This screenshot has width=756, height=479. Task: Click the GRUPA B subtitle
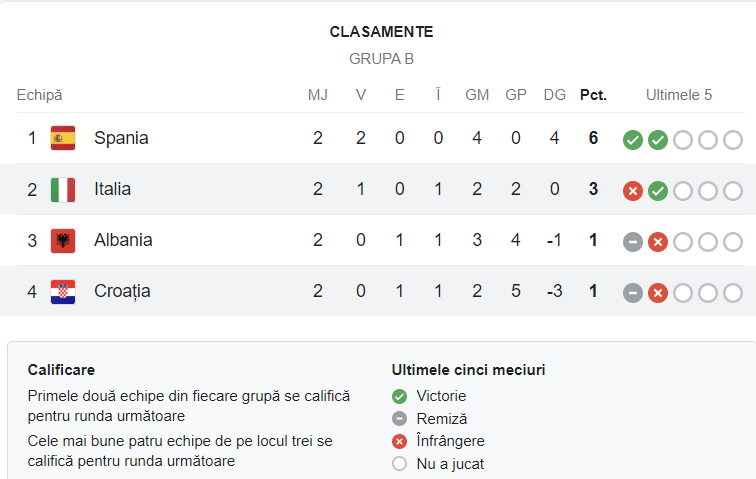coord(381,59)
